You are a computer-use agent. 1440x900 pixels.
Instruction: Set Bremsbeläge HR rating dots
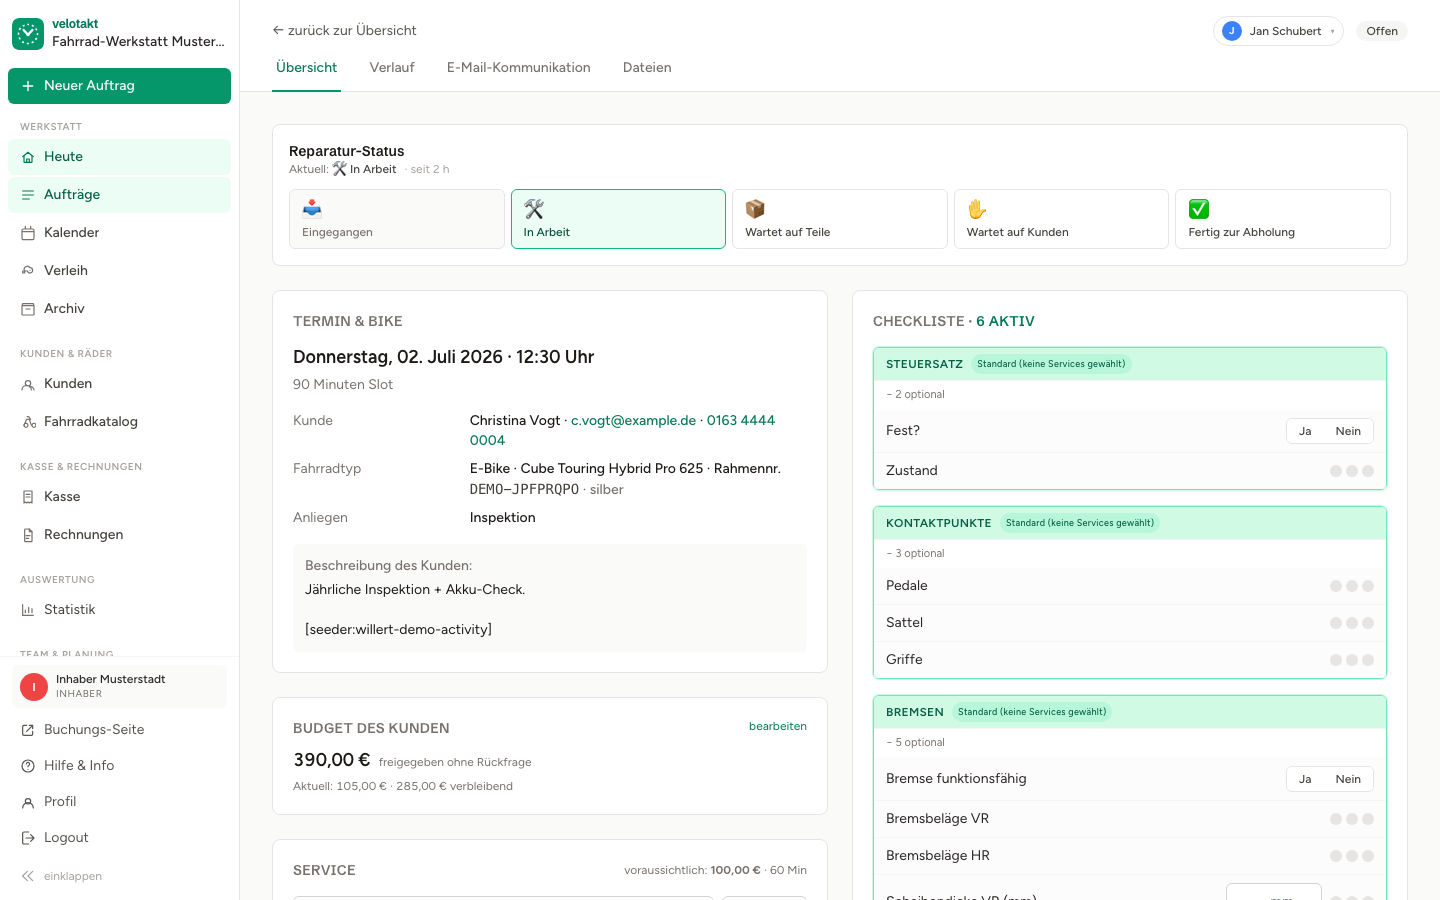tap(1352, 856)
